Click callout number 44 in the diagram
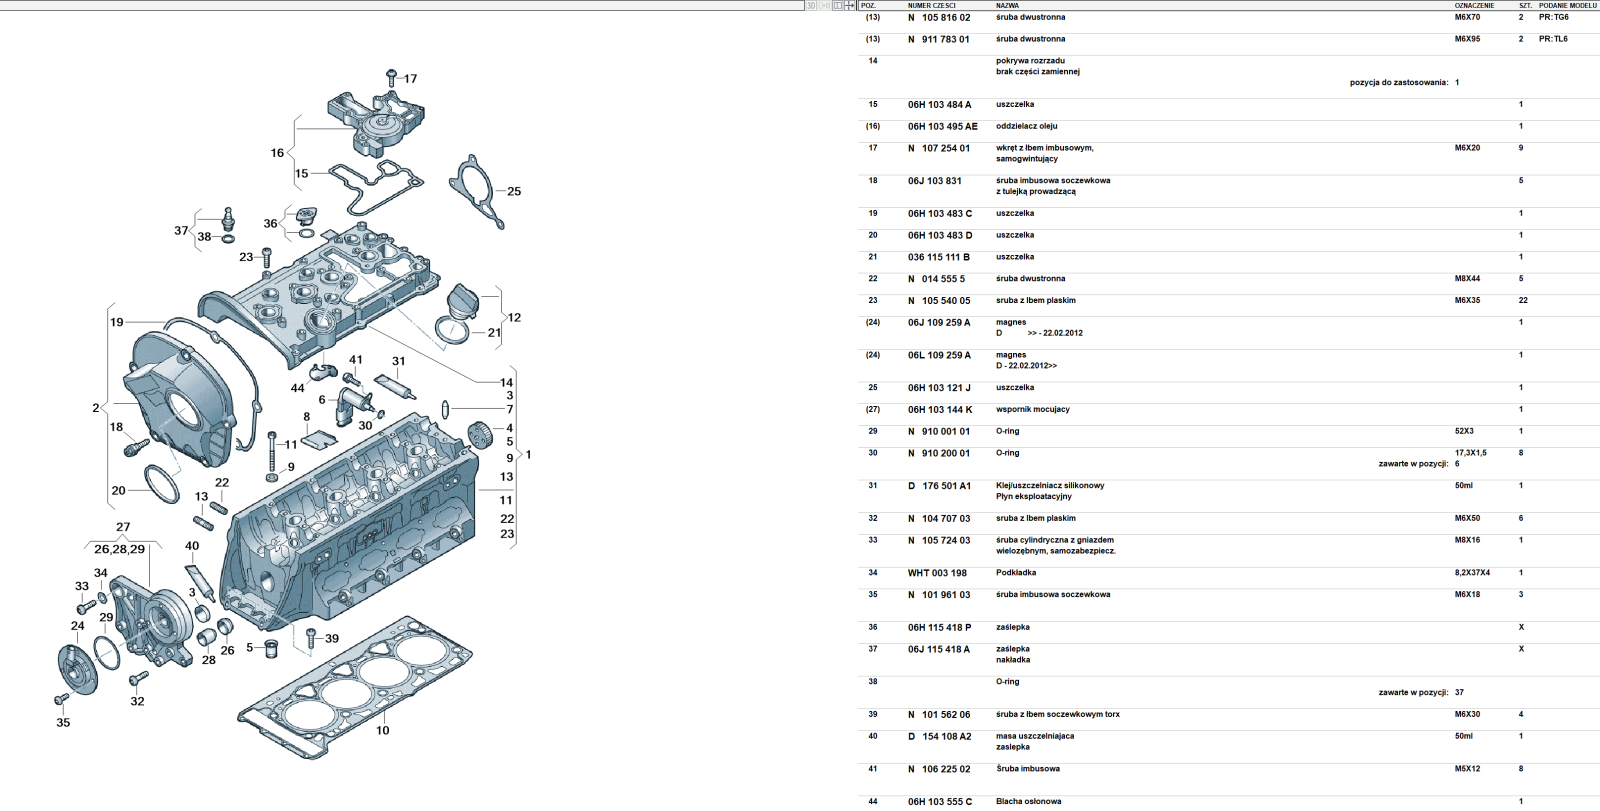This screenshot has width=1600, height=811. coord(297,388)
